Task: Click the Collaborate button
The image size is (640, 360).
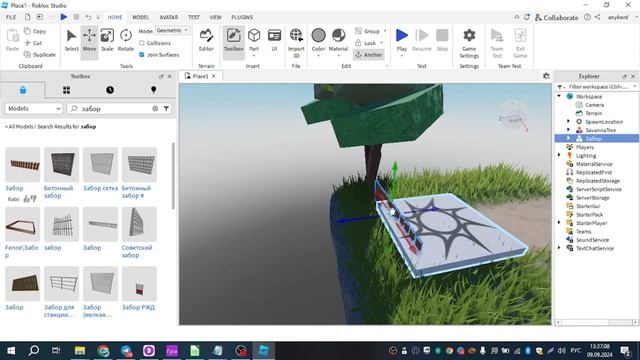Action: (557, 18)
